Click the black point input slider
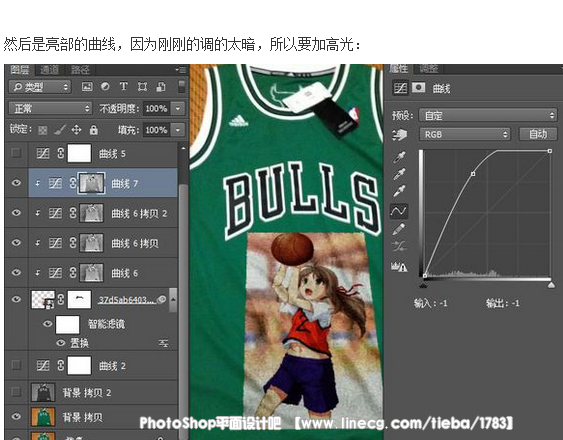563x440 pixels. tap(424, 285)
